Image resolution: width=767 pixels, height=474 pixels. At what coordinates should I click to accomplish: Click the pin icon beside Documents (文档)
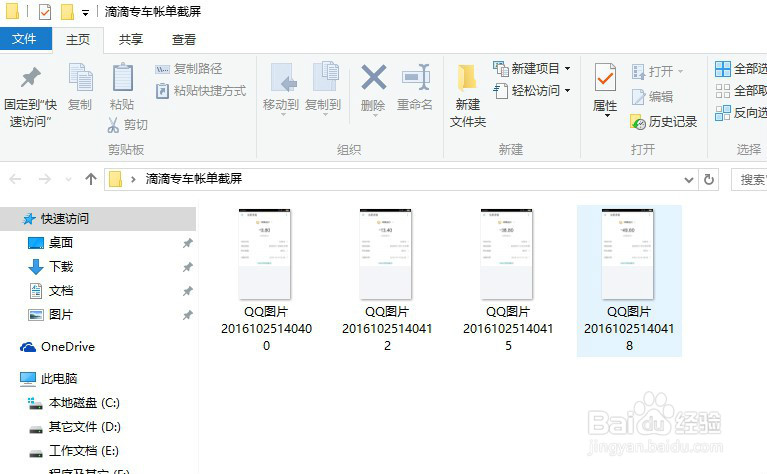187,291
